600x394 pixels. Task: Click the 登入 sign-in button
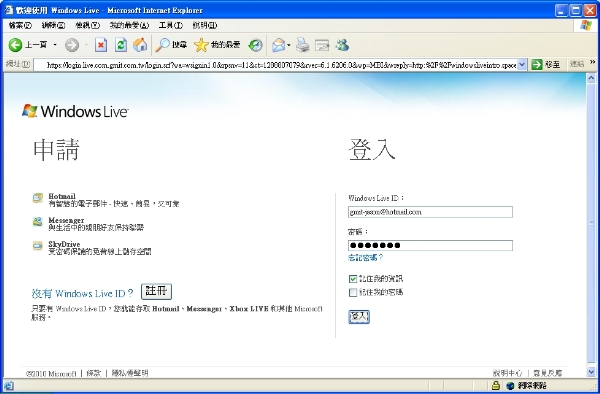coord(359,317)
